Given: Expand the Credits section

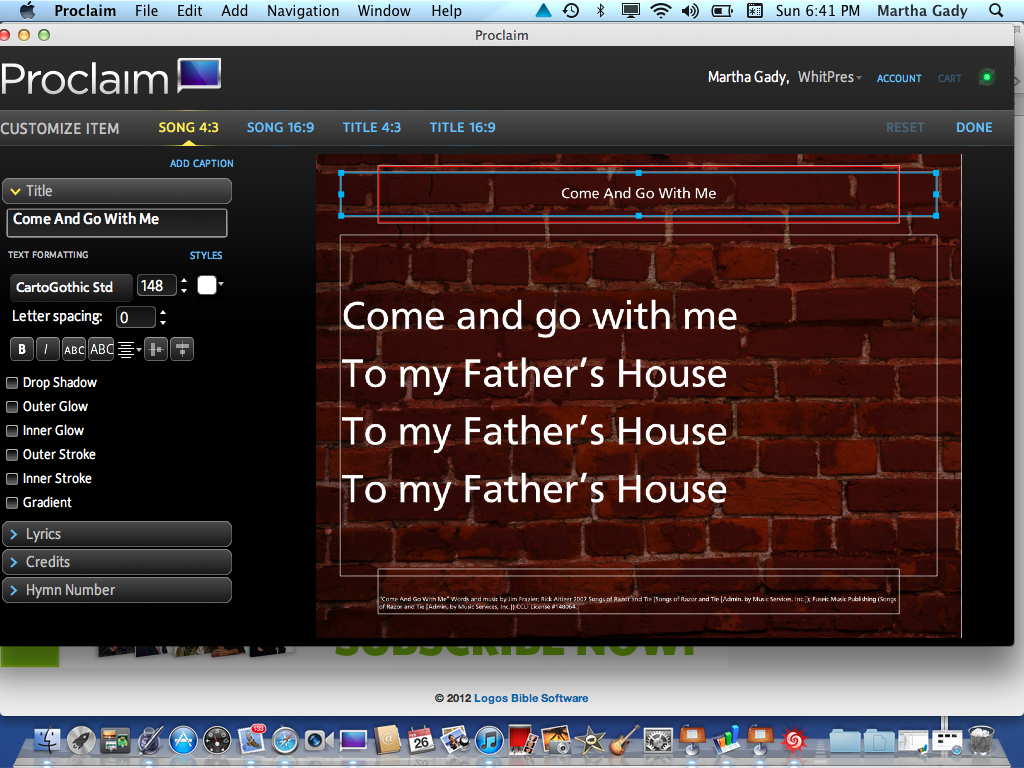Looking at the screenshot, I should click(x=117, y=562).
